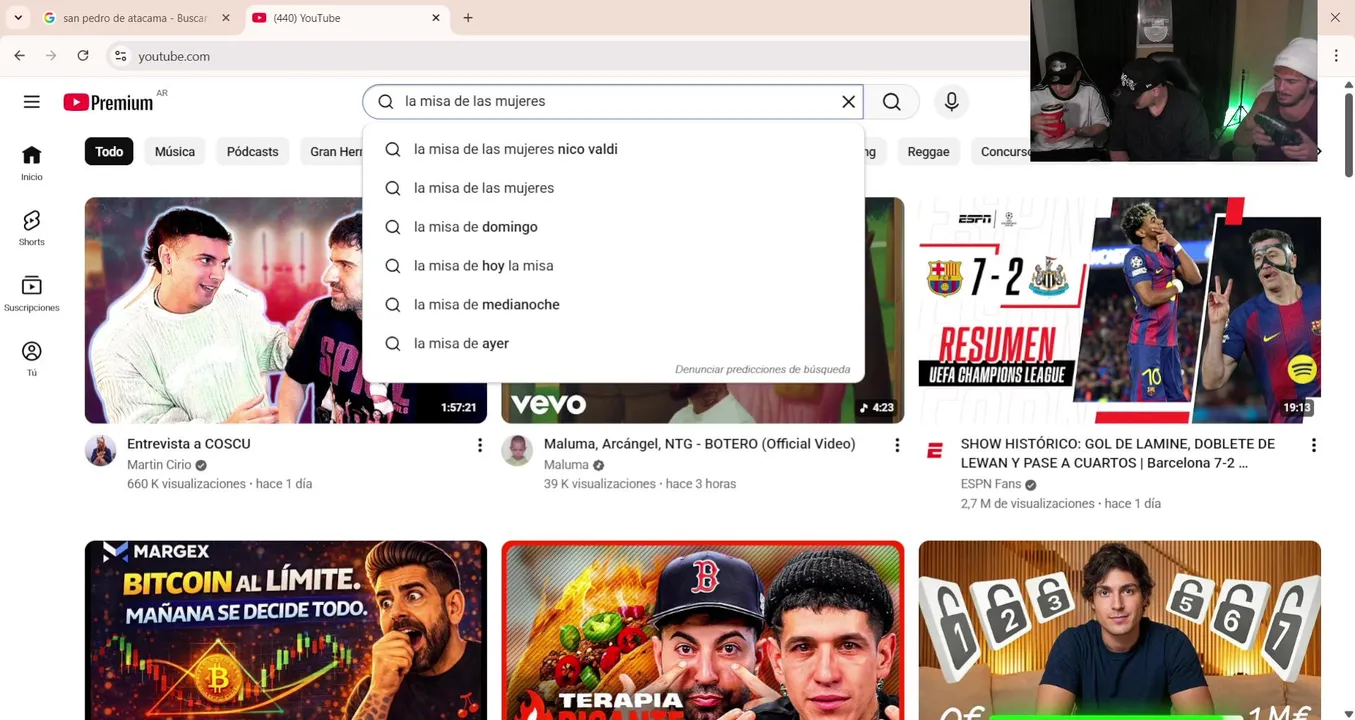Reload the YouTube page

click(83, 56)
